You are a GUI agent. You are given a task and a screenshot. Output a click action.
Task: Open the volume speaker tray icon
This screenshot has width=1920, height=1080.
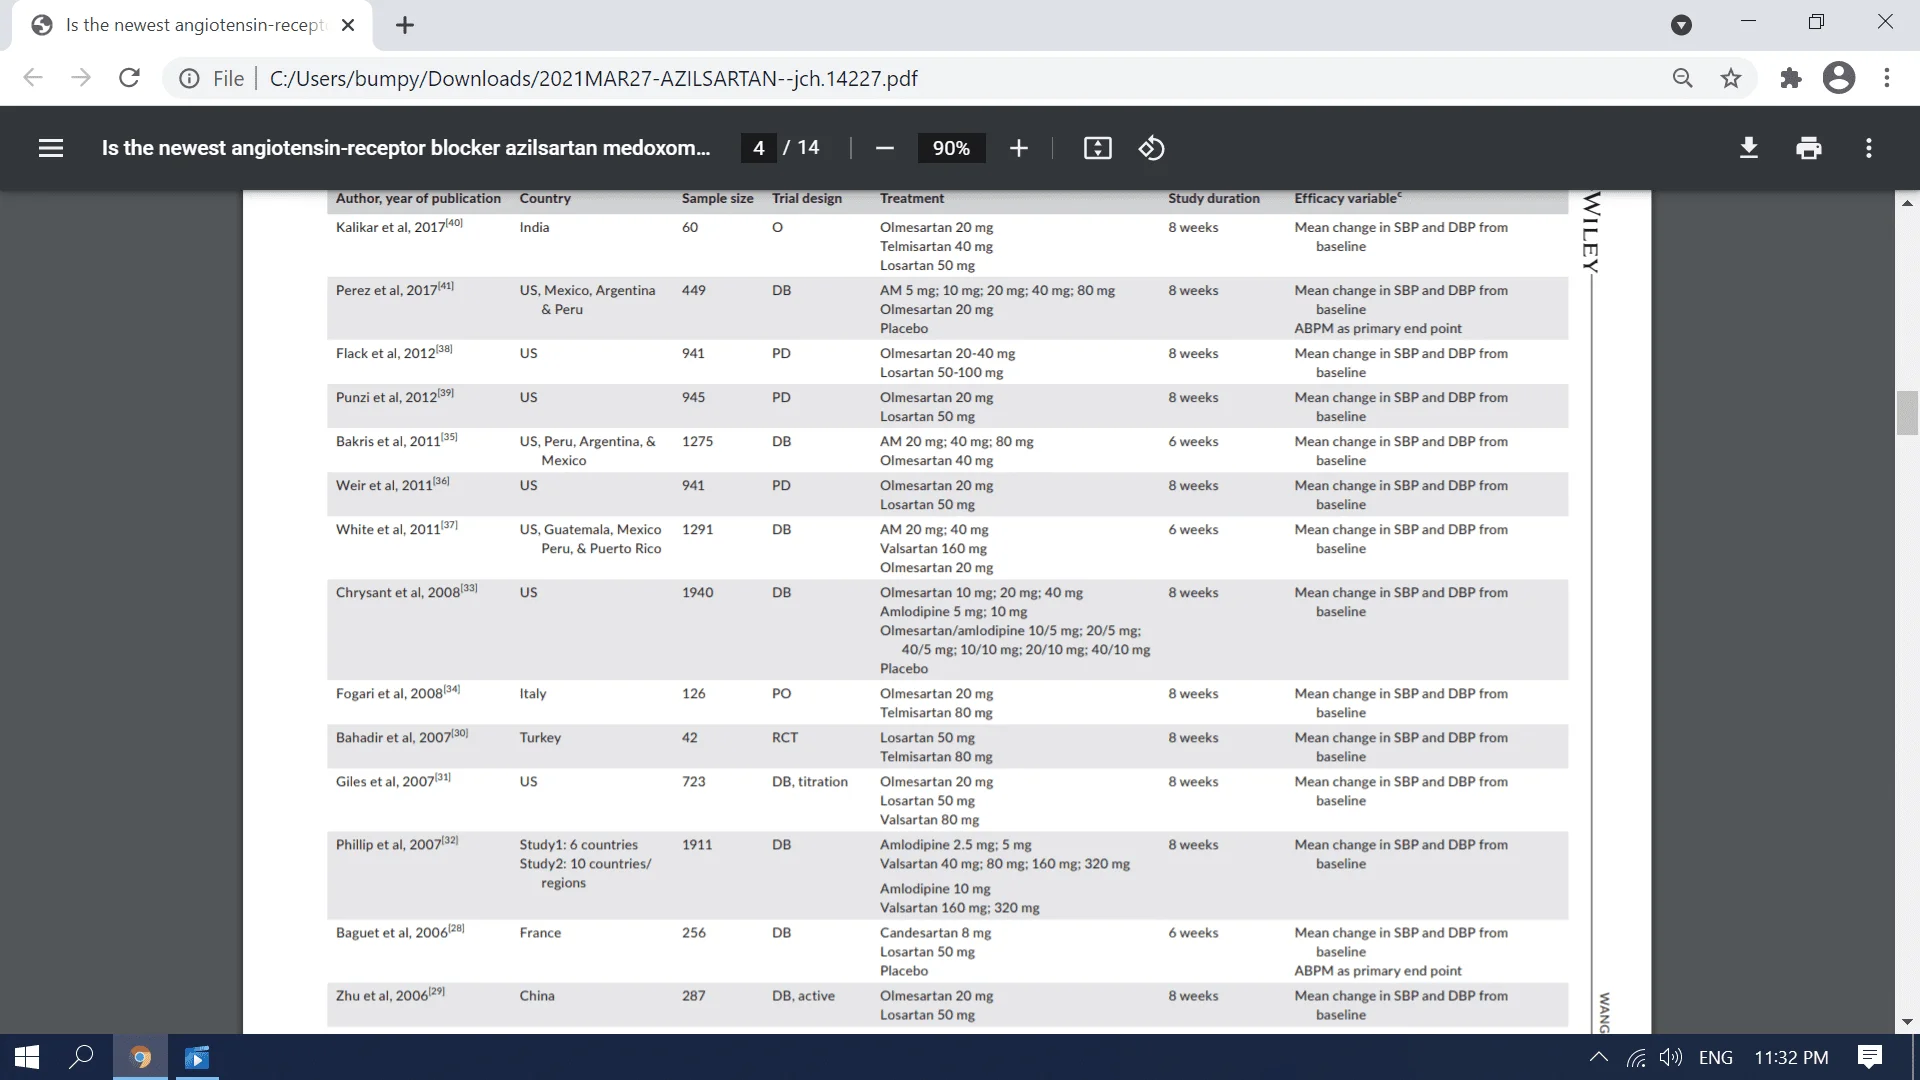1670,1057
